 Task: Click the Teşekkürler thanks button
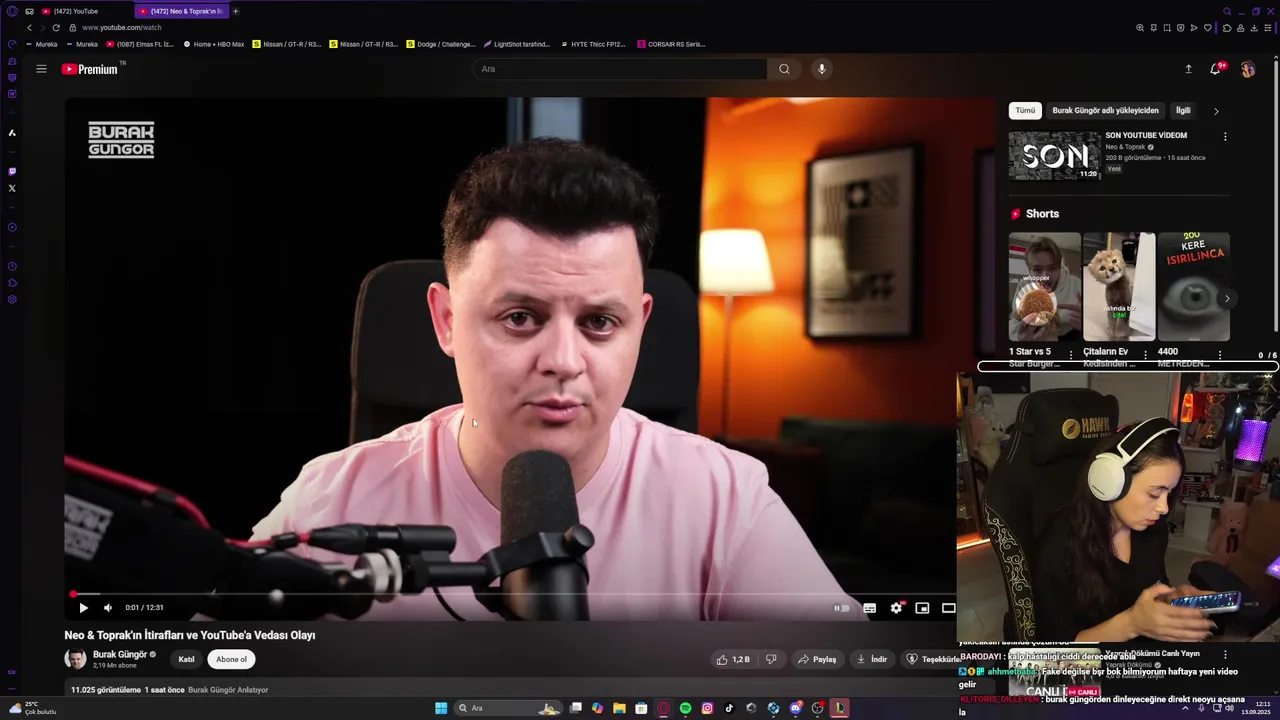click(932, 659)
